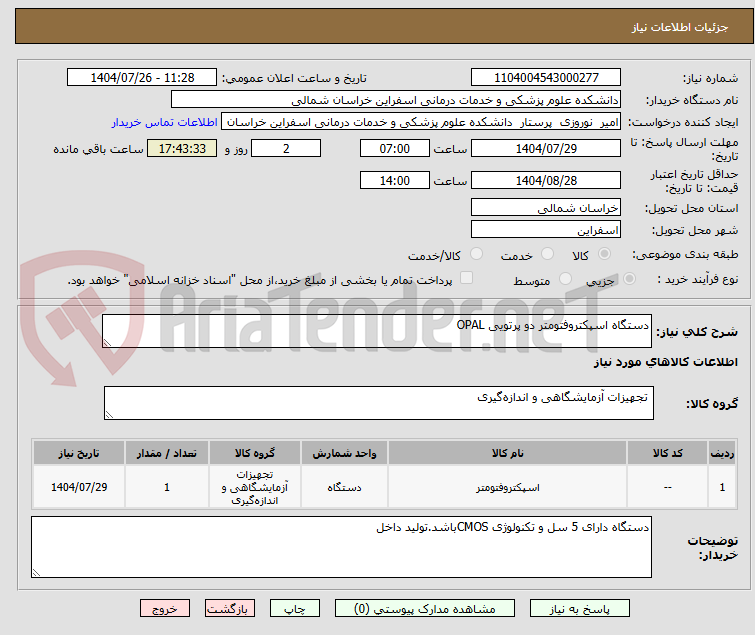Click the 'ردیف' column header
The height and width of the screenshot is (635, 755).
click(x=722, y=453)
